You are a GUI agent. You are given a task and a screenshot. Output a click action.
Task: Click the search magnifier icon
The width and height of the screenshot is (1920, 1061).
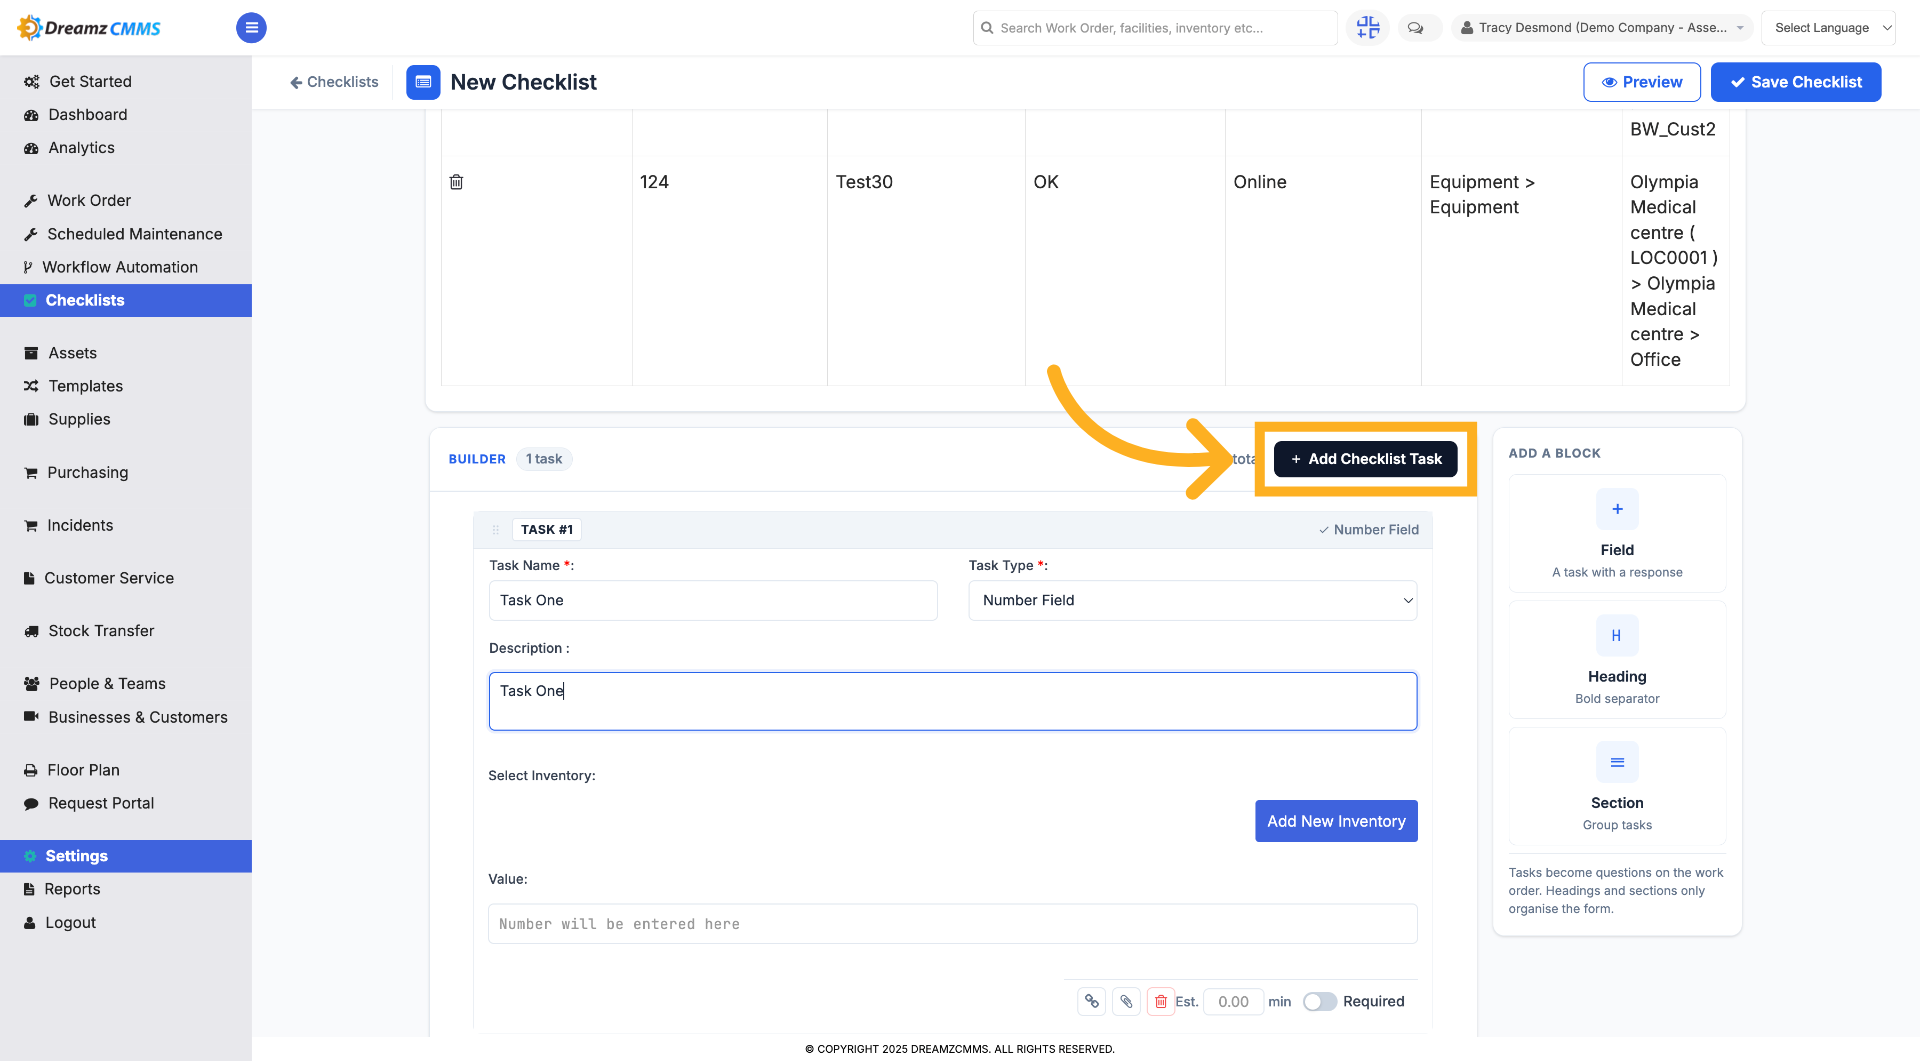point(987,28)
